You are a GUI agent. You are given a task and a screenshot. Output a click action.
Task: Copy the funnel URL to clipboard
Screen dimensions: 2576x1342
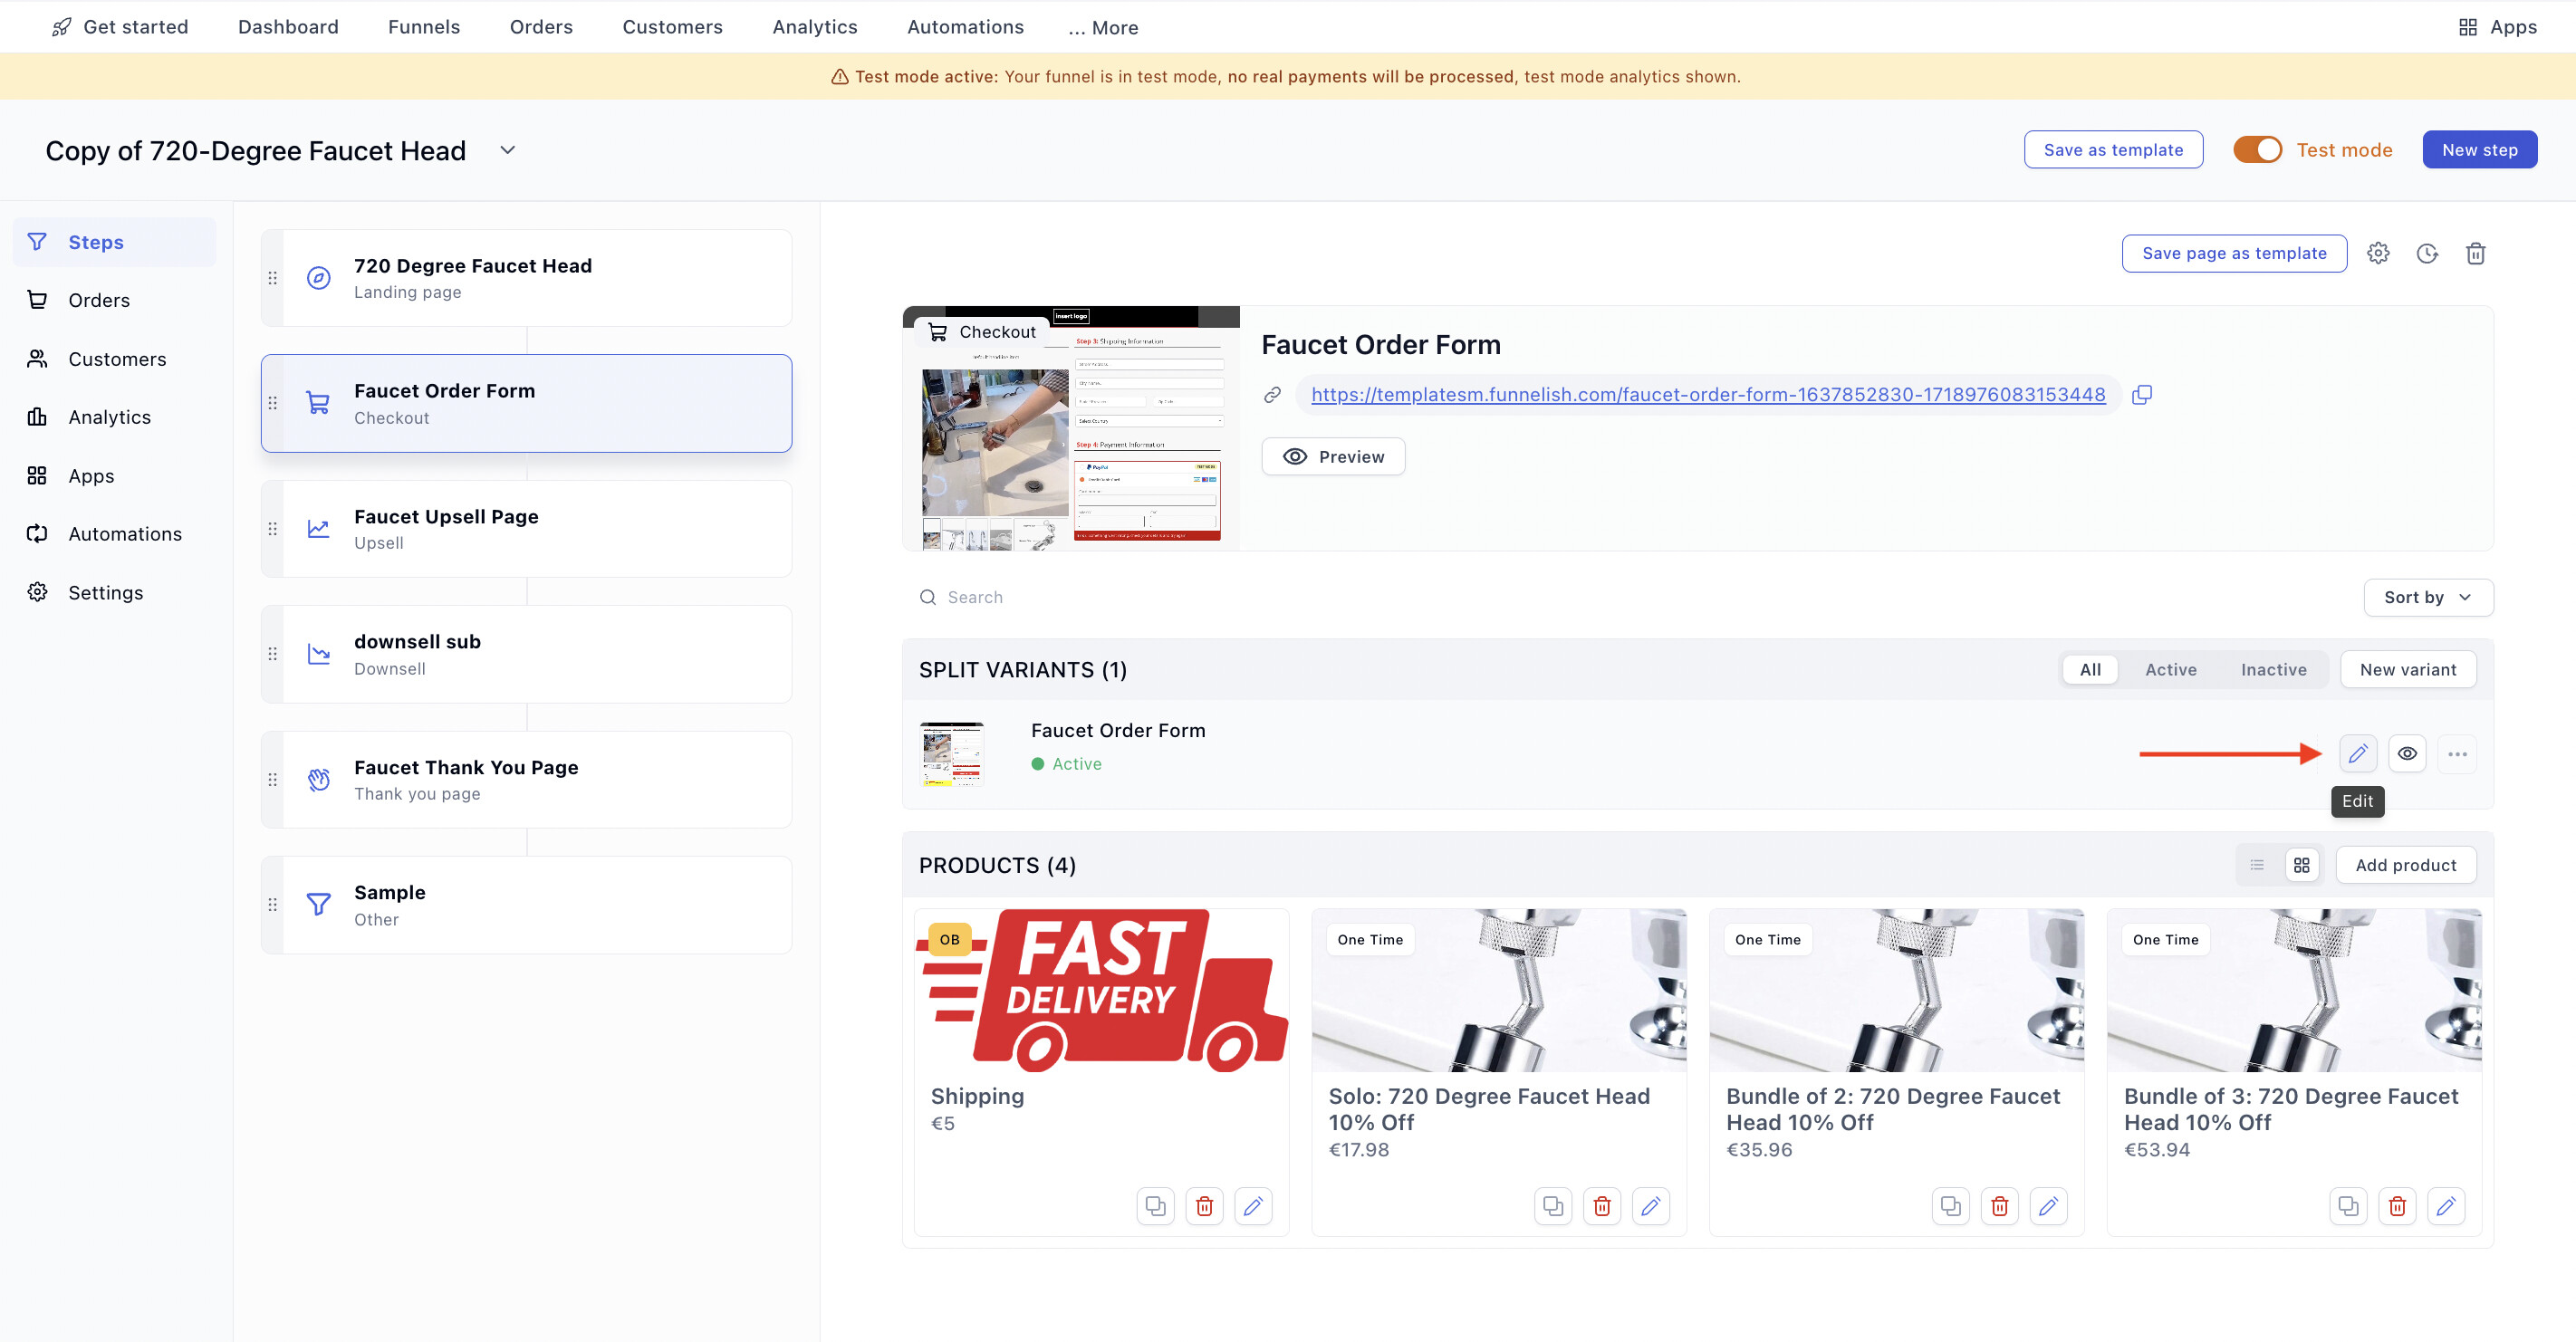(2142, 394)
